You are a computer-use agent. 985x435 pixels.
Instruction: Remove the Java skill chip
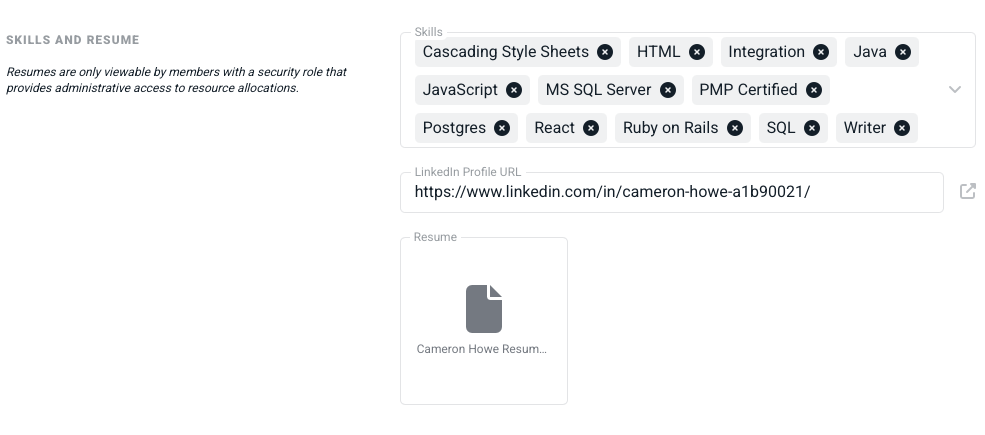(903, 52)
